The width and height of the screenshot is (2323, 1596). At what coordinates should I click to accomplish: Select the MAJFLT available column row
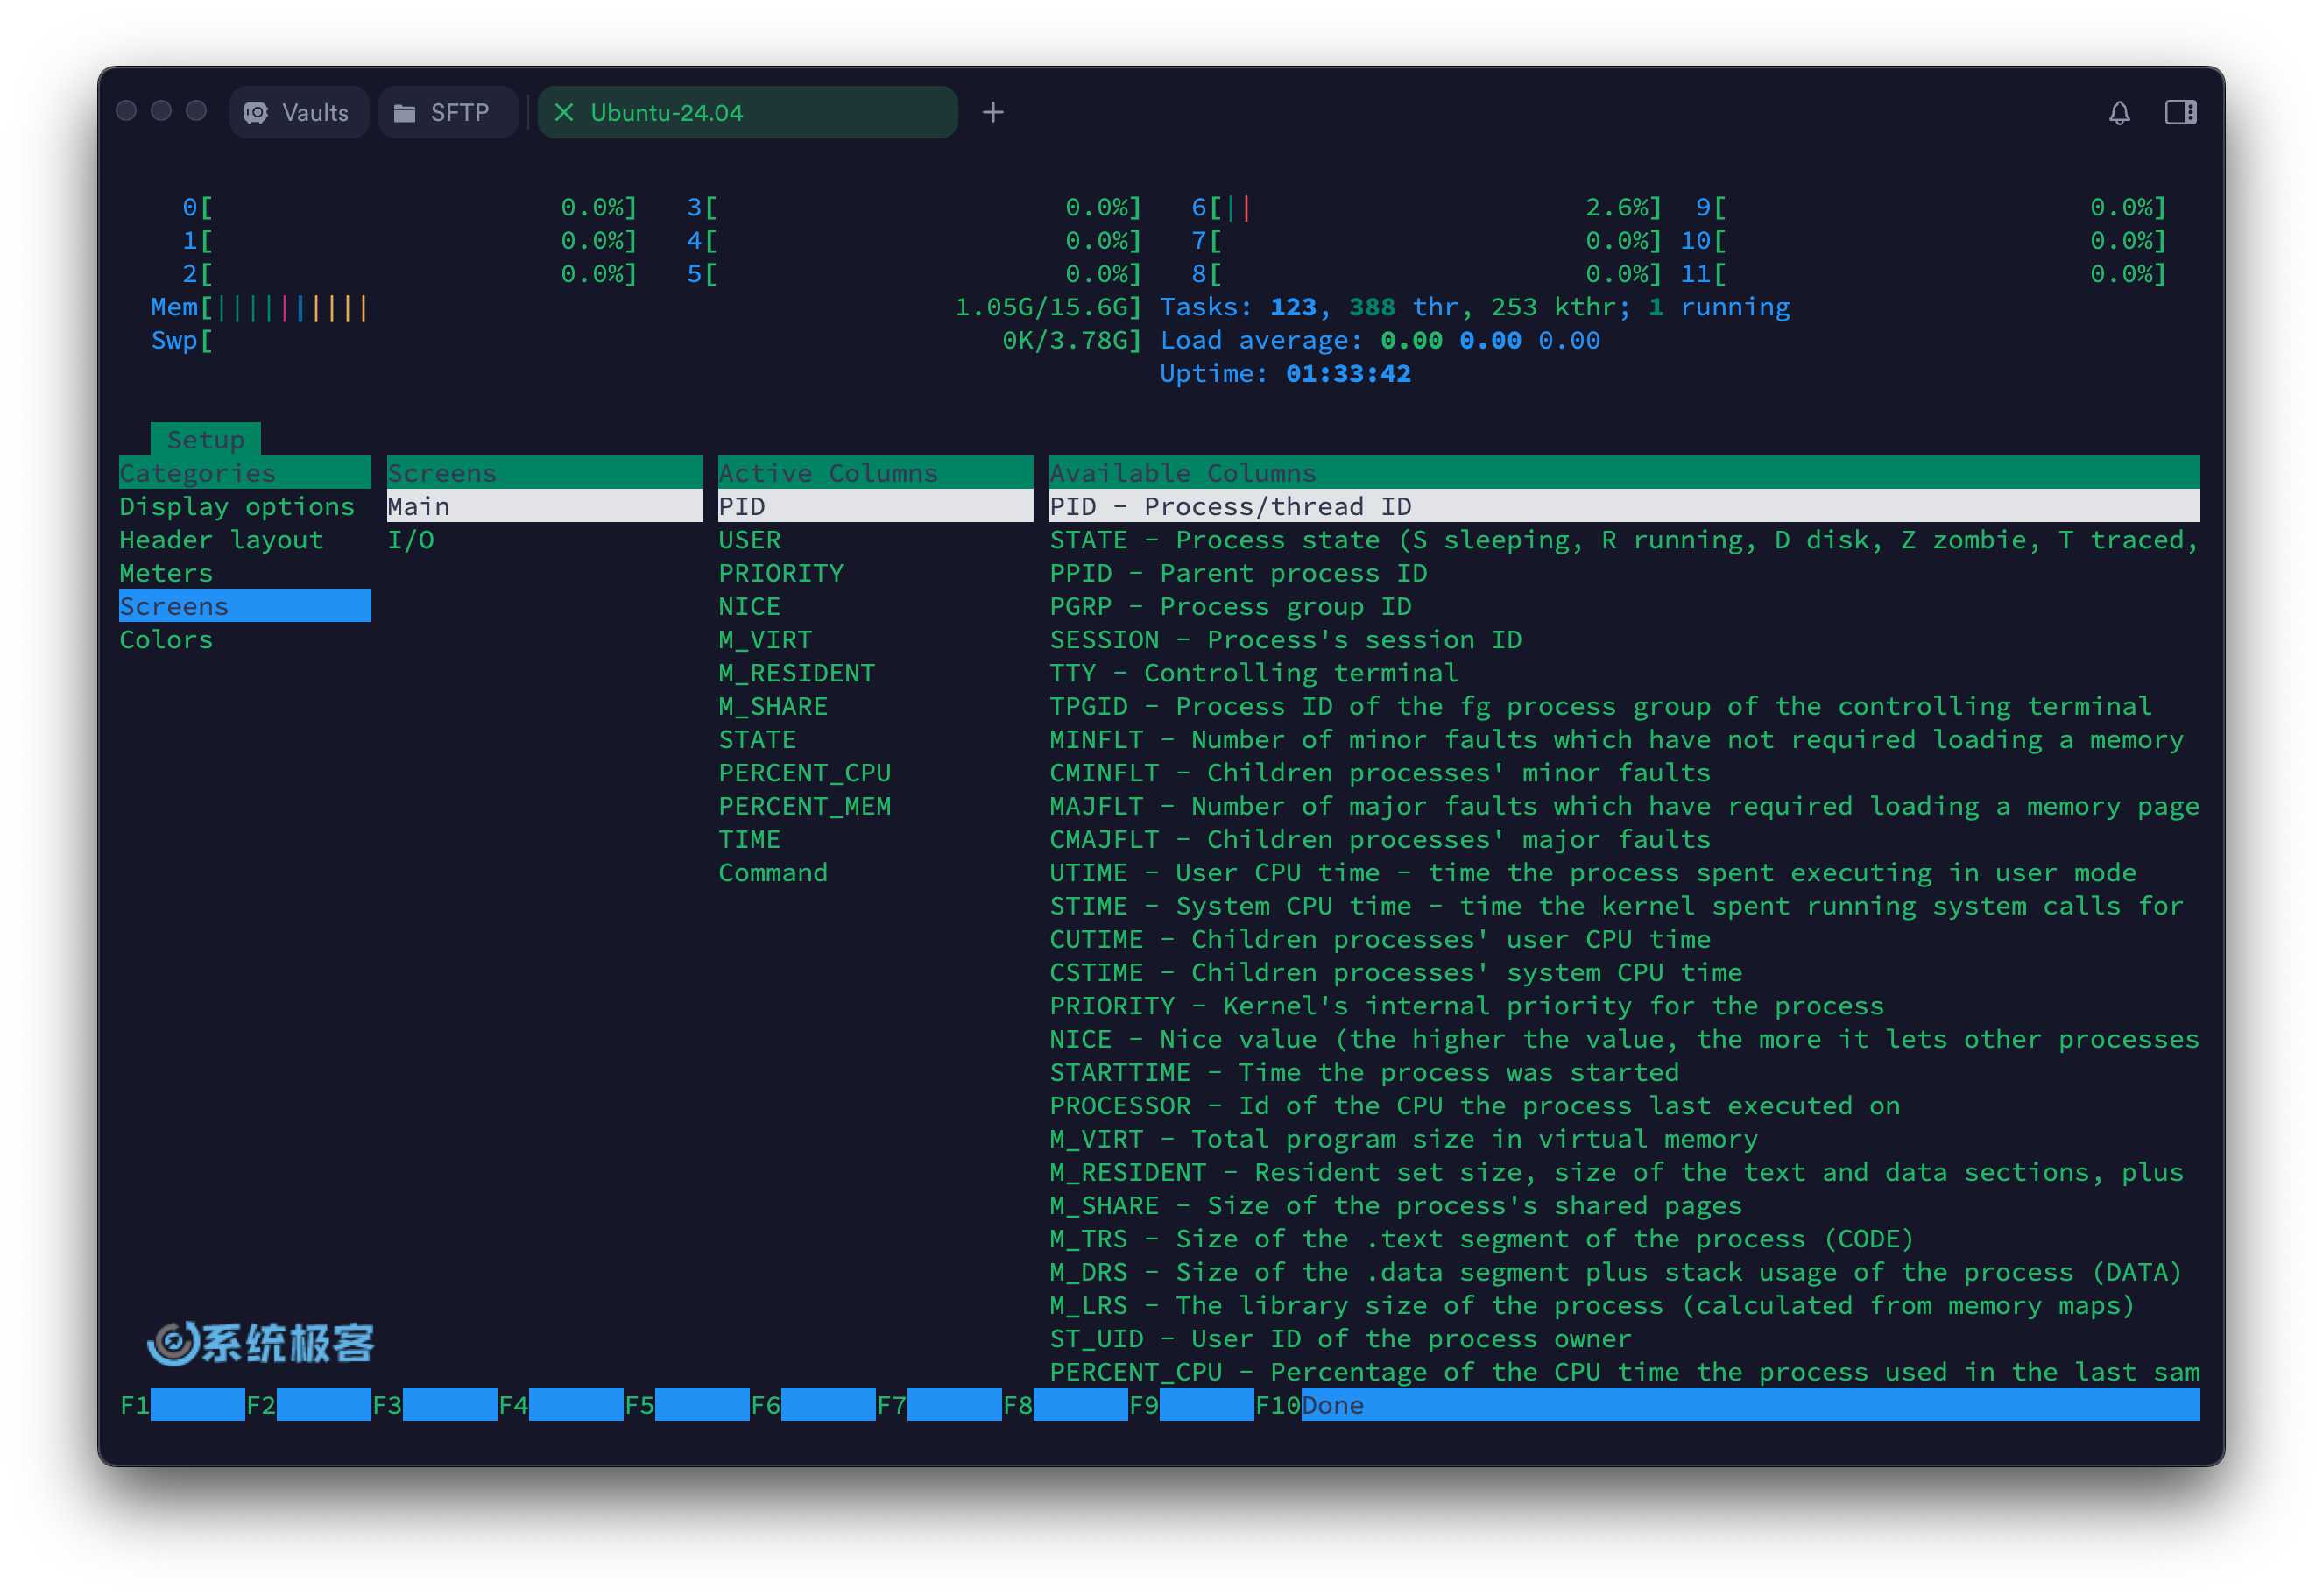[x=1624, y=806]
